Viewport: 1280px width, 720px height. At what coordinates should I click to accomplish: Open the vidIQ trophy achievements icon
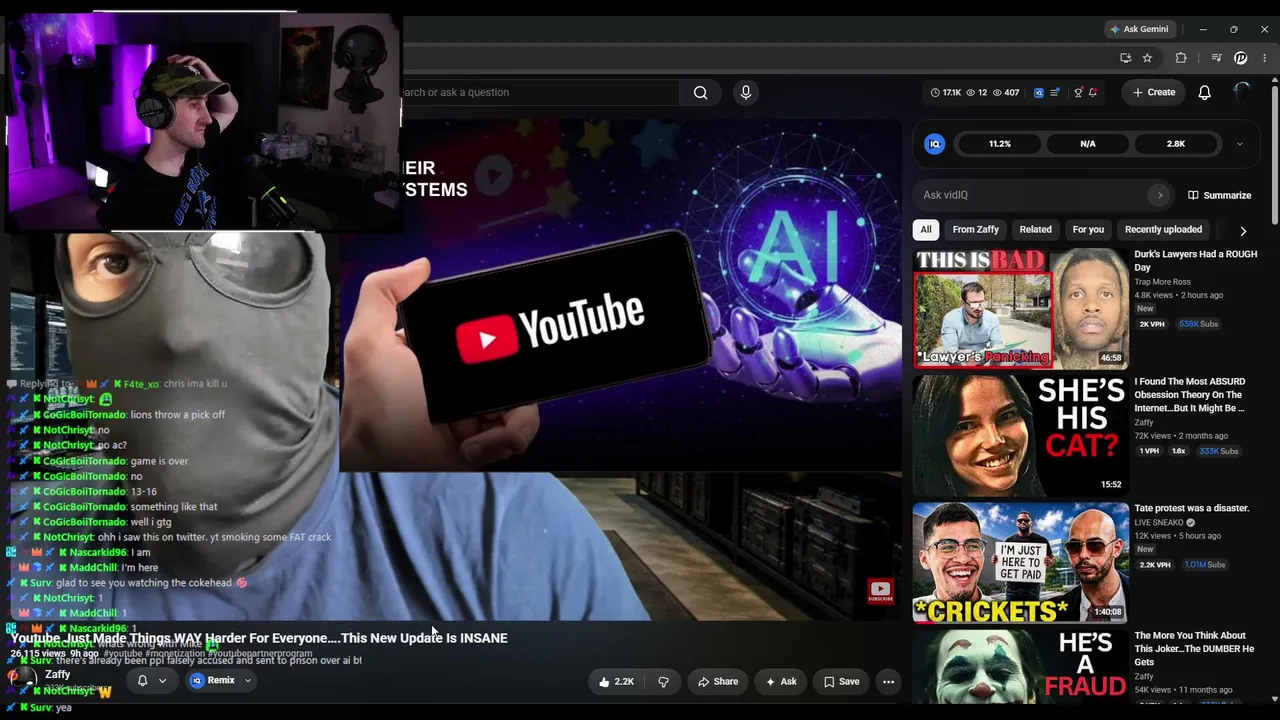(x=1078, y=92)
